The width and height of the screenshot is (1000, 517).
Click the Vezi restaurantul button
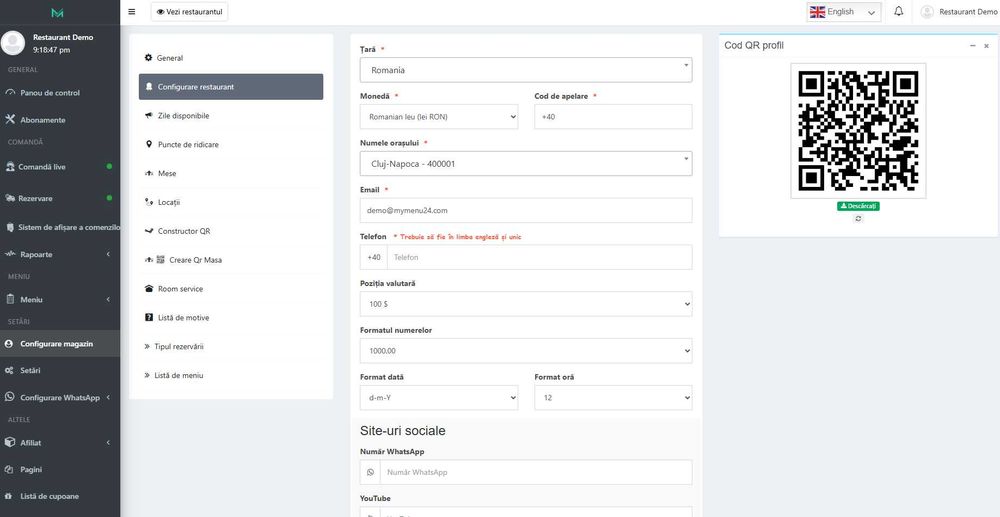point(189,12)
